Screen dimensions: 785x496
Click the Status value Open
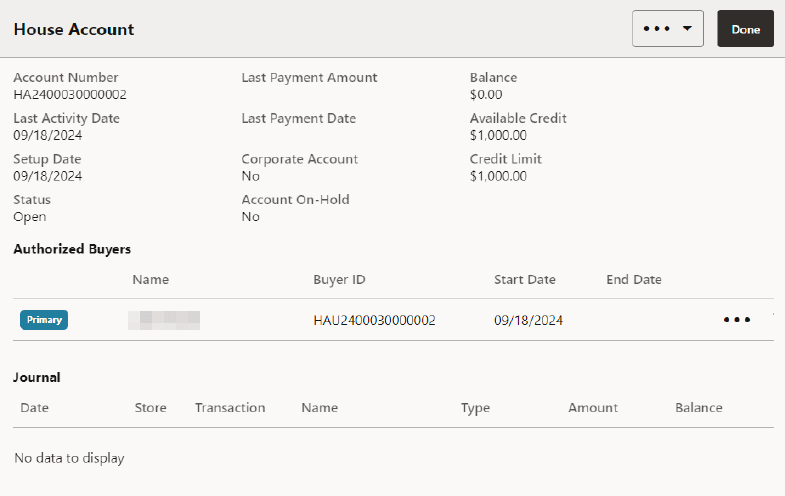(x=30, y=217)
